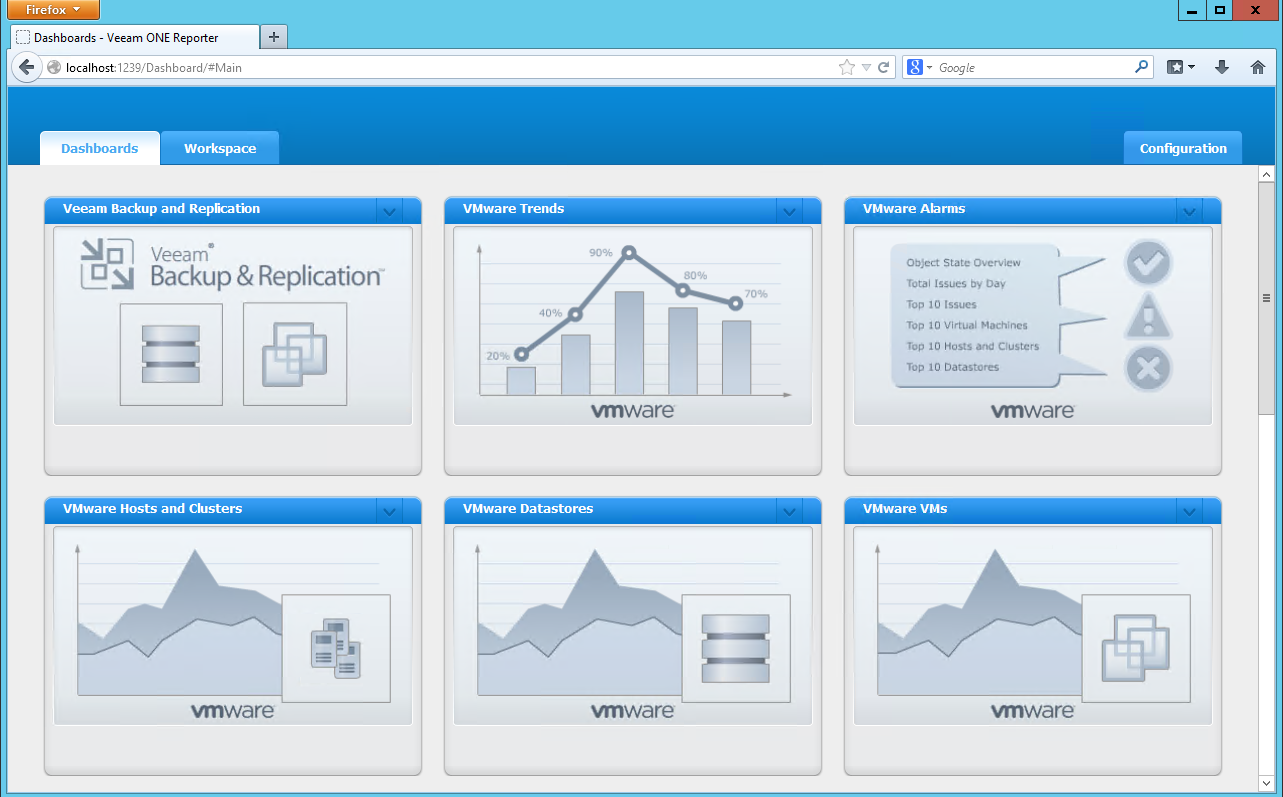Expand the Veeam Backup and Replication dropdown
This screenshot has height=797, width=1283.
[x=389, y=210]
